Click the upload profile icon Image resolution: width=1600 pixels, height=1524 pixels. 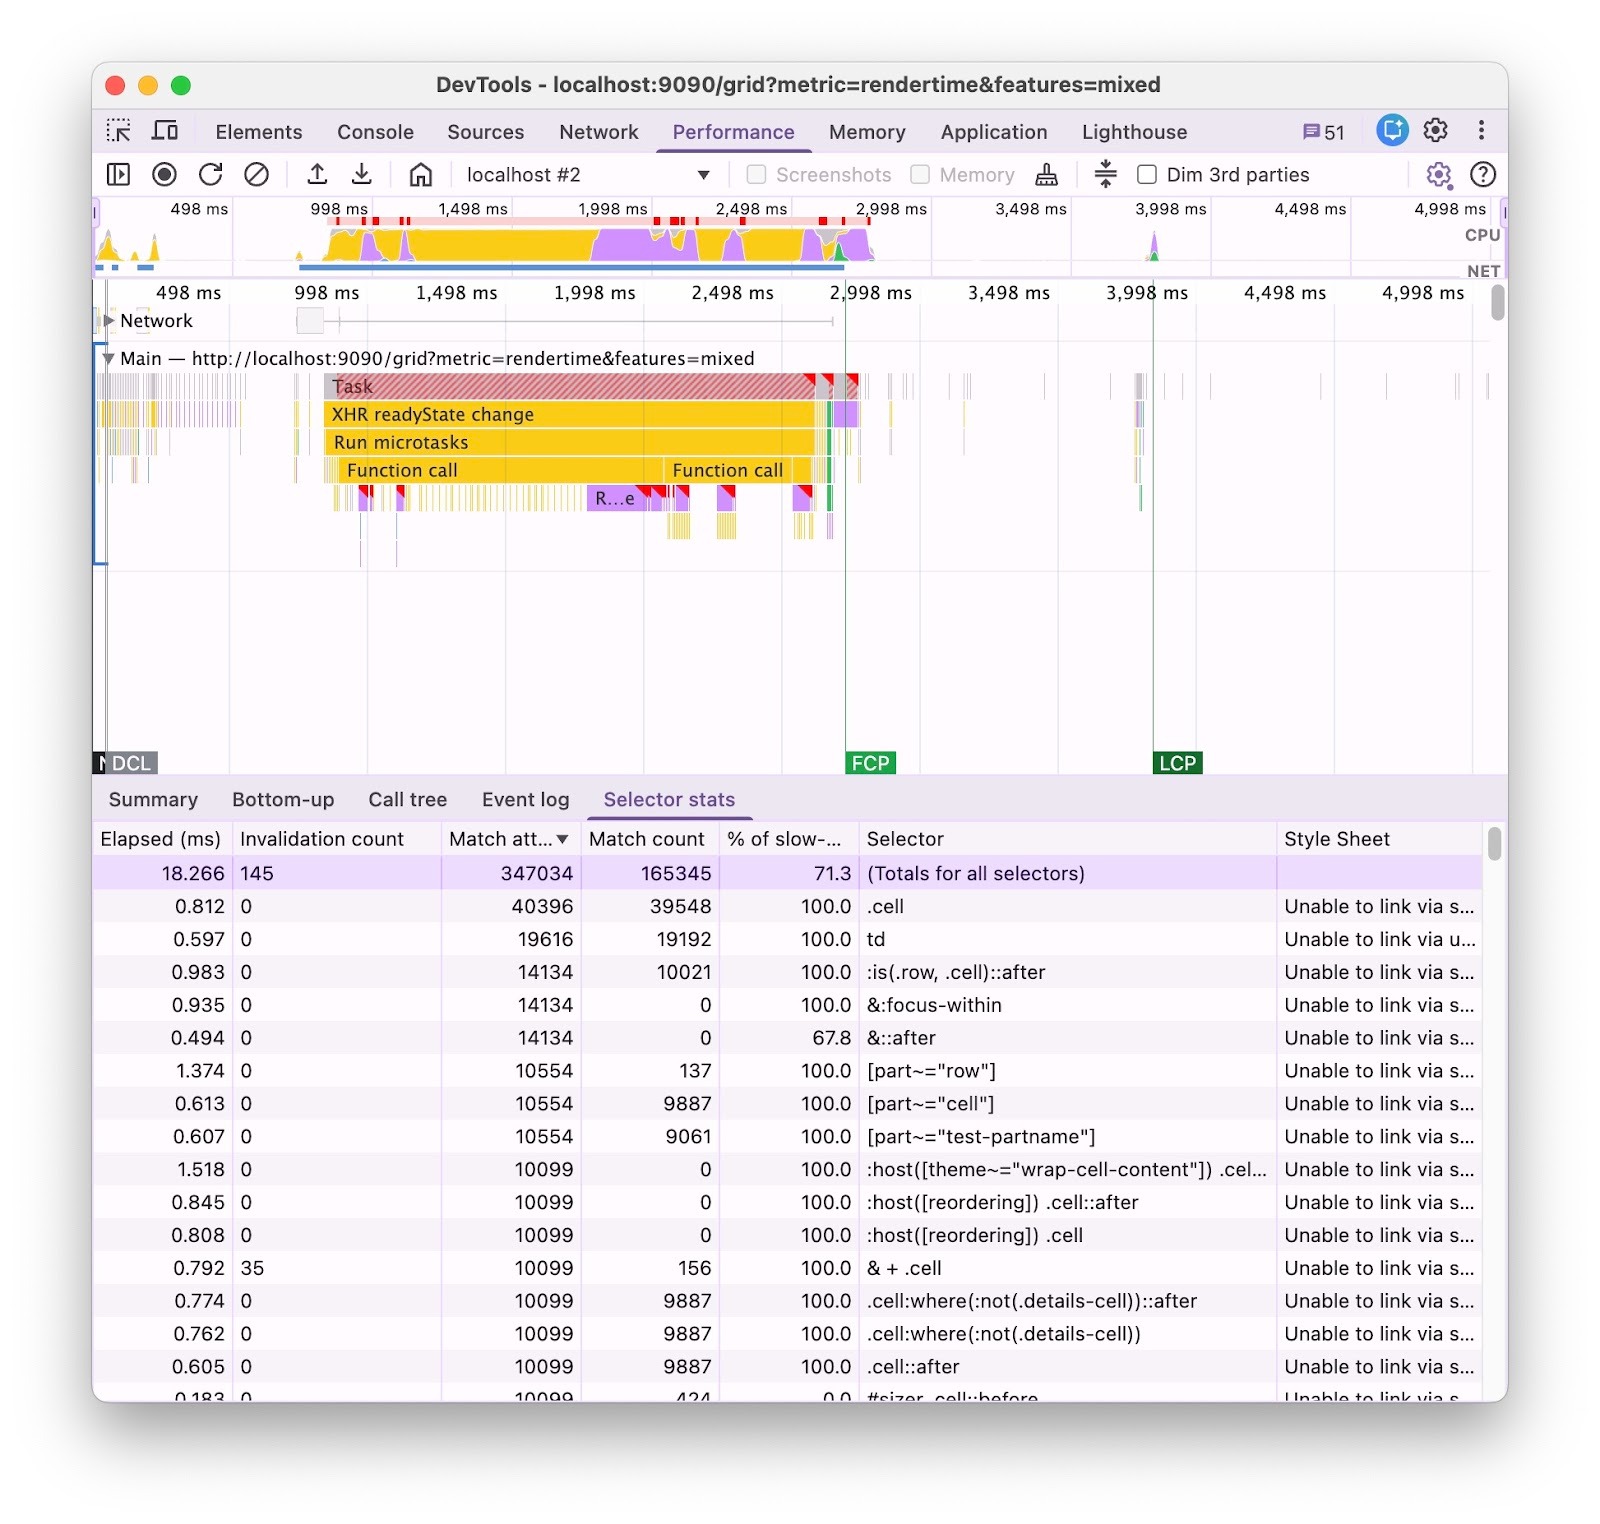[x=317, y=175]
